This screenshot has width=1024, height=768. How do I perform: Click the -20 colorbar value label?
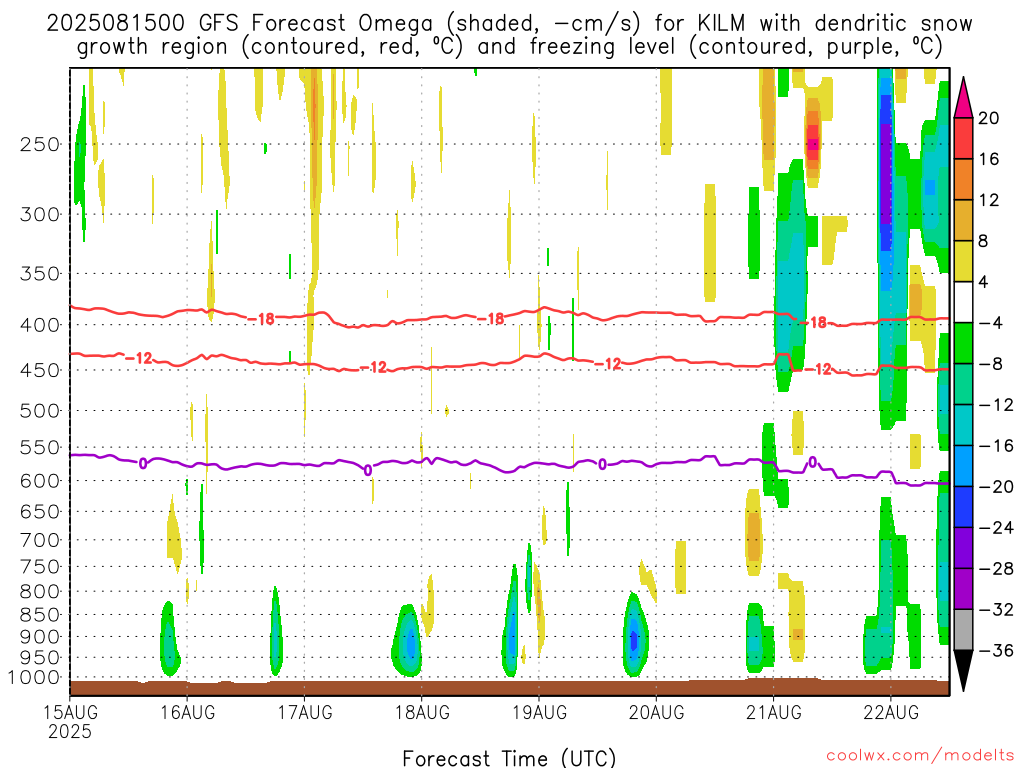point(997,487)
